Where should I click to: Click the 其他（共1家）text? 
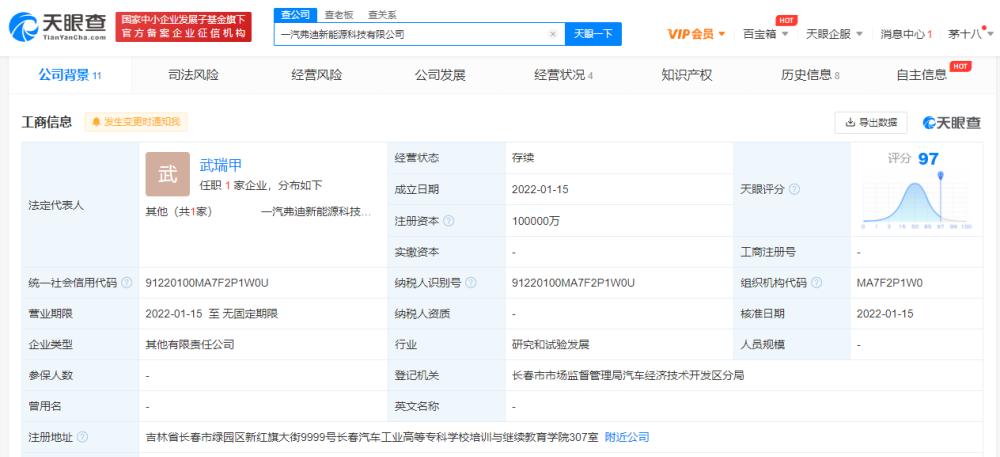tap(179, 212)
